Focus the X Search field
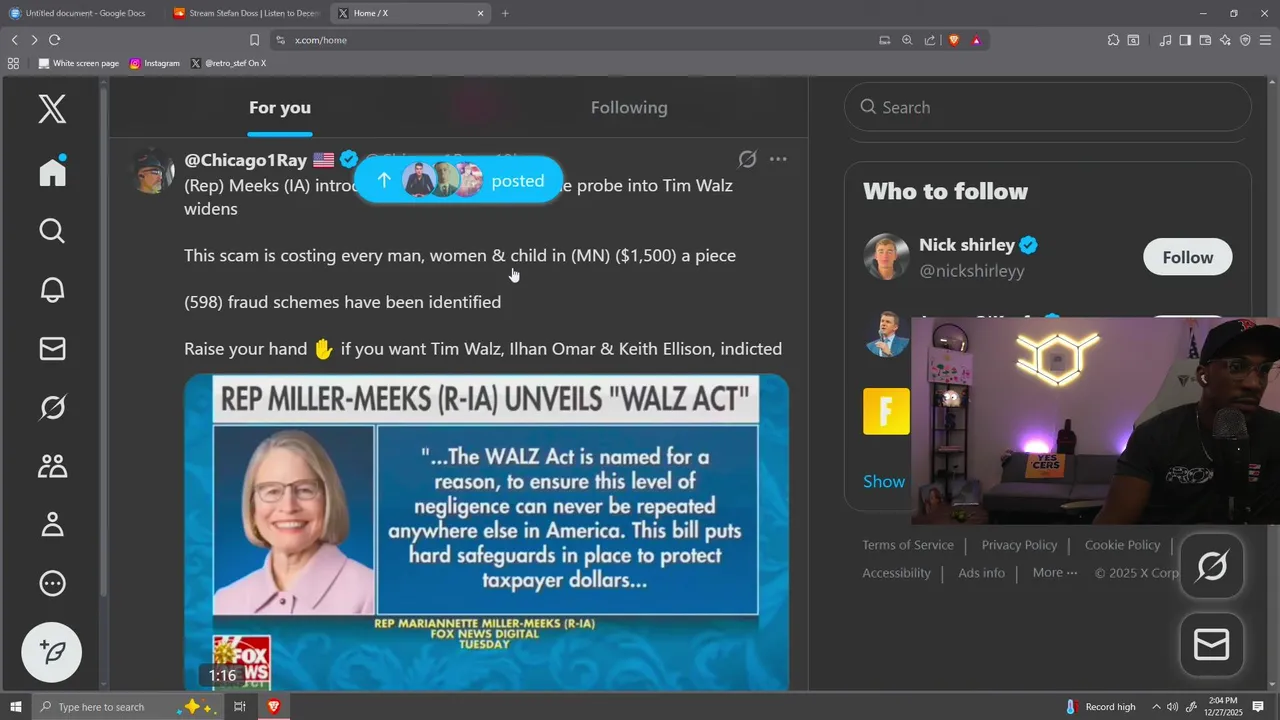The image size is (1280, 720). 1047,107
